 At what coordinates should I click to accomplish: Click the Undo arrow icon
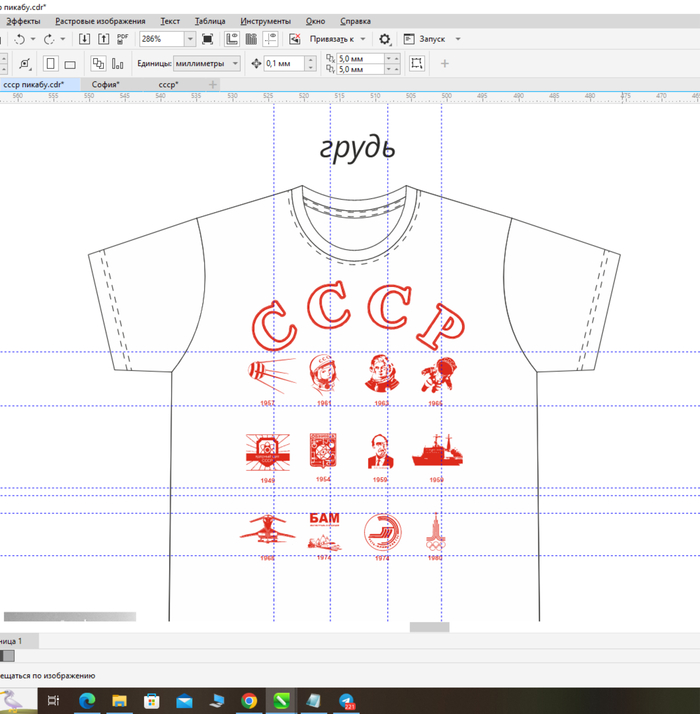(20, 40)
